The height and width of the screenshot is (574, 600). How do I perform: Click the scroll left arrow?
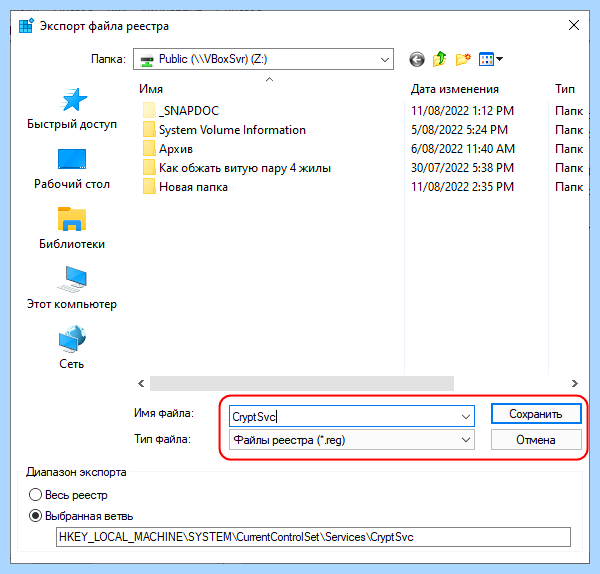(x=141, y=383)
